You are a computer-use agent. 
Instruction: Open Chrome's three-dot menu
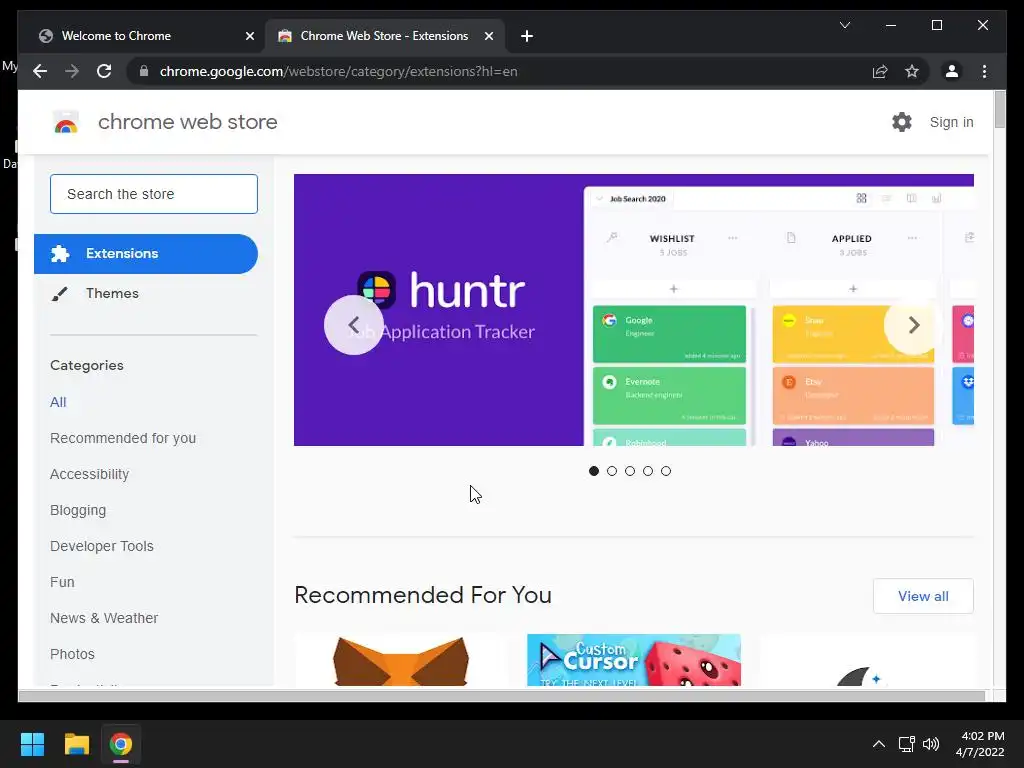[984, 71]
